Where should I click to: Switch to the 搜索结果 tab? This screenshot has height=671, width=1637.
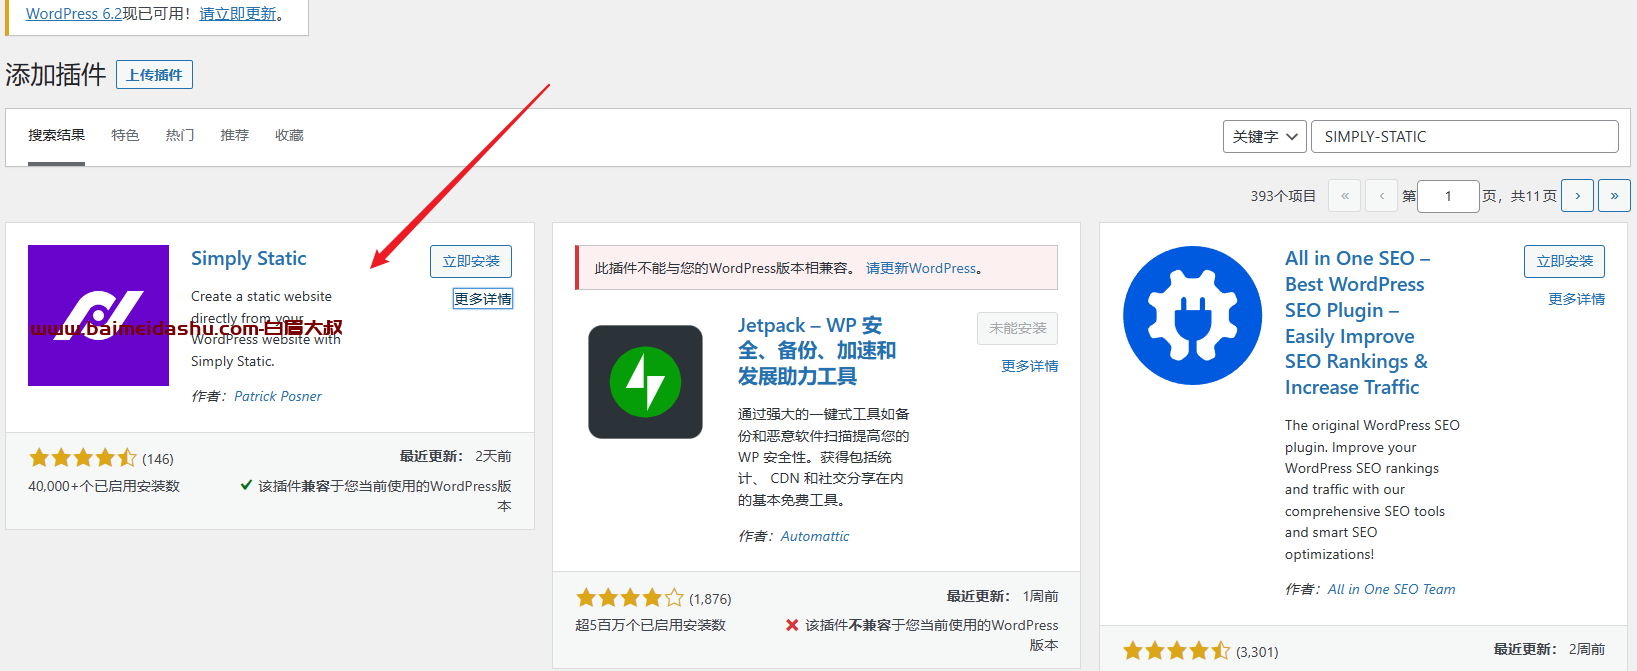56,136
